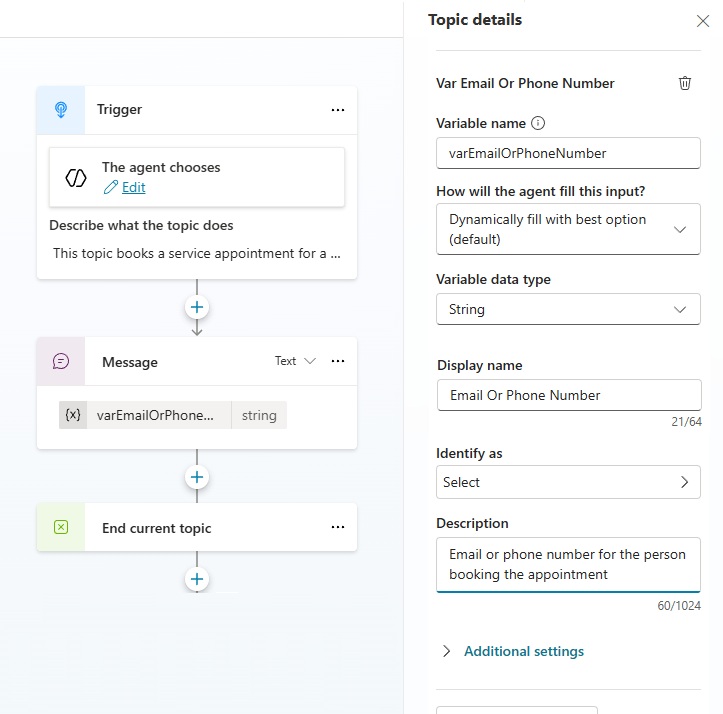
Task: Open the Trigger node more options menu
Action: coord(338,110)
